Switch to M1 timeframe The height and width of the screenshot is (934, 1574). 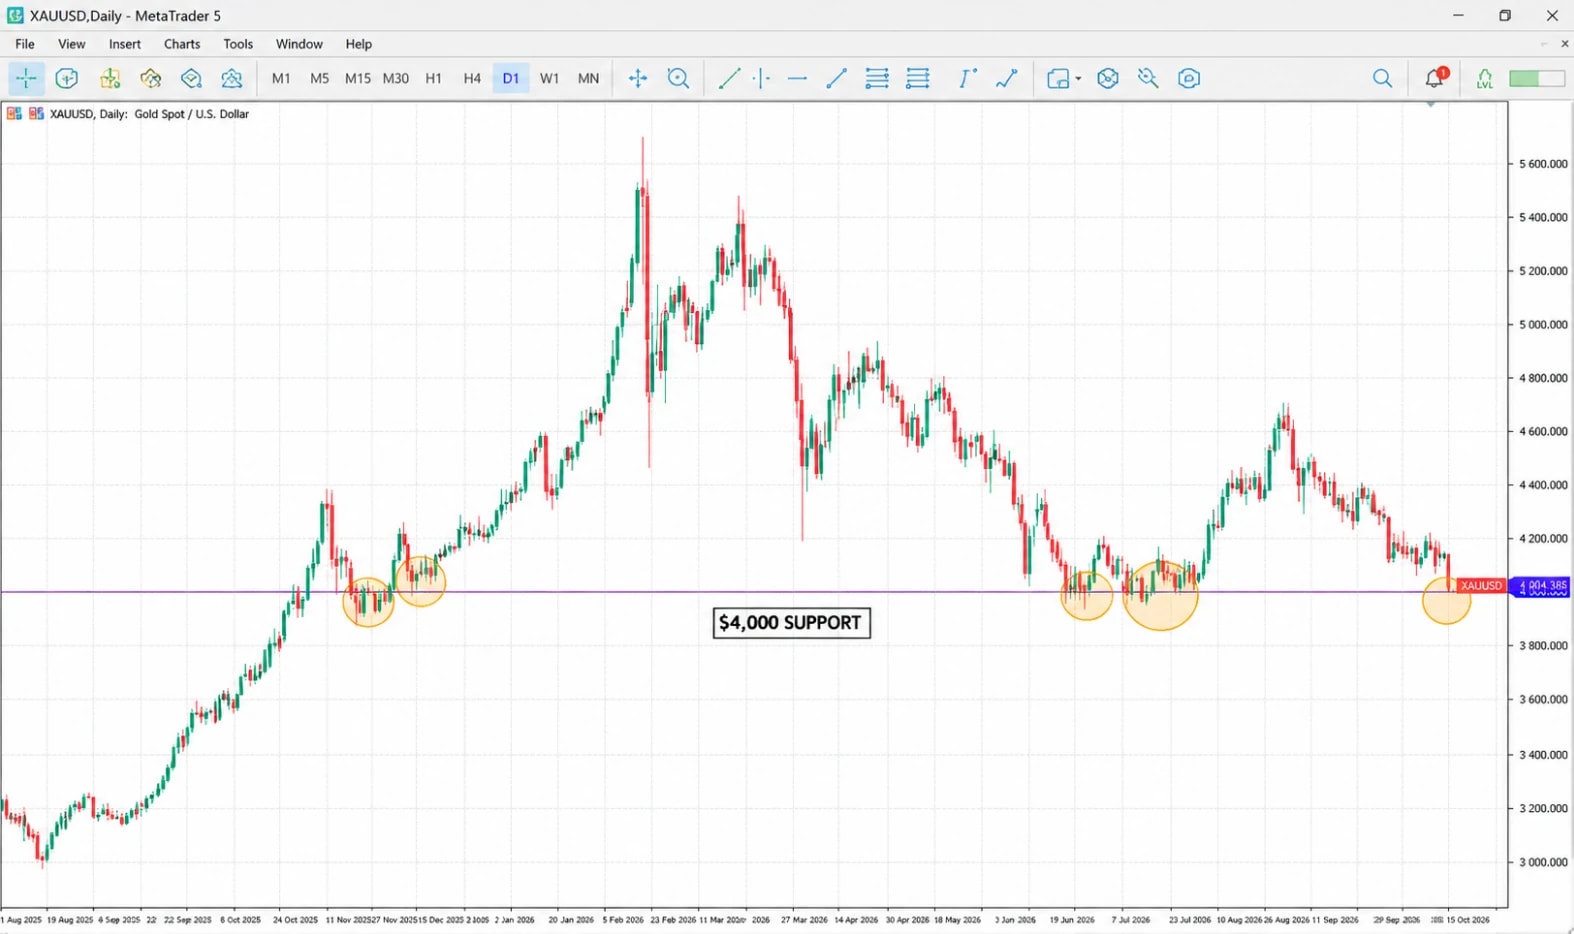click(281, 78)
